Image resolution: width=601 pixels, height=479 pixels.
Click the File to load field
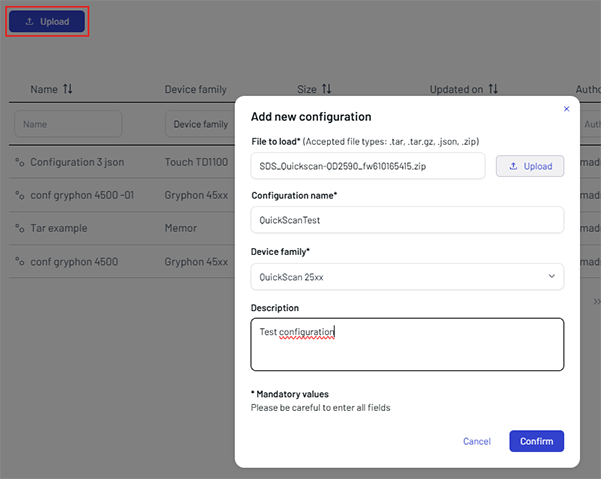pyautogui.click(x=368, y=166)
